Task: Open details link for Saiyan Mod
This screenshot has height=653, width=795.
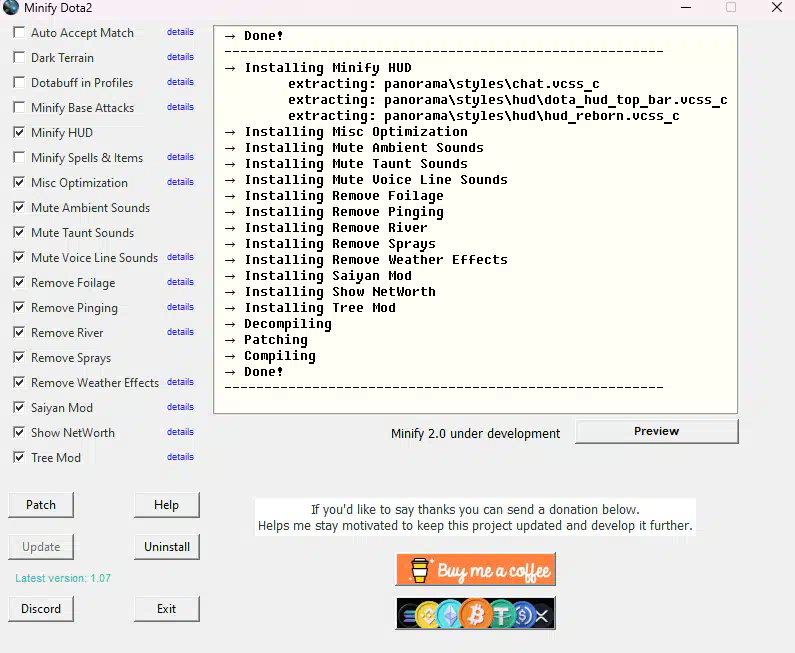Action: [x=180, y=407]
